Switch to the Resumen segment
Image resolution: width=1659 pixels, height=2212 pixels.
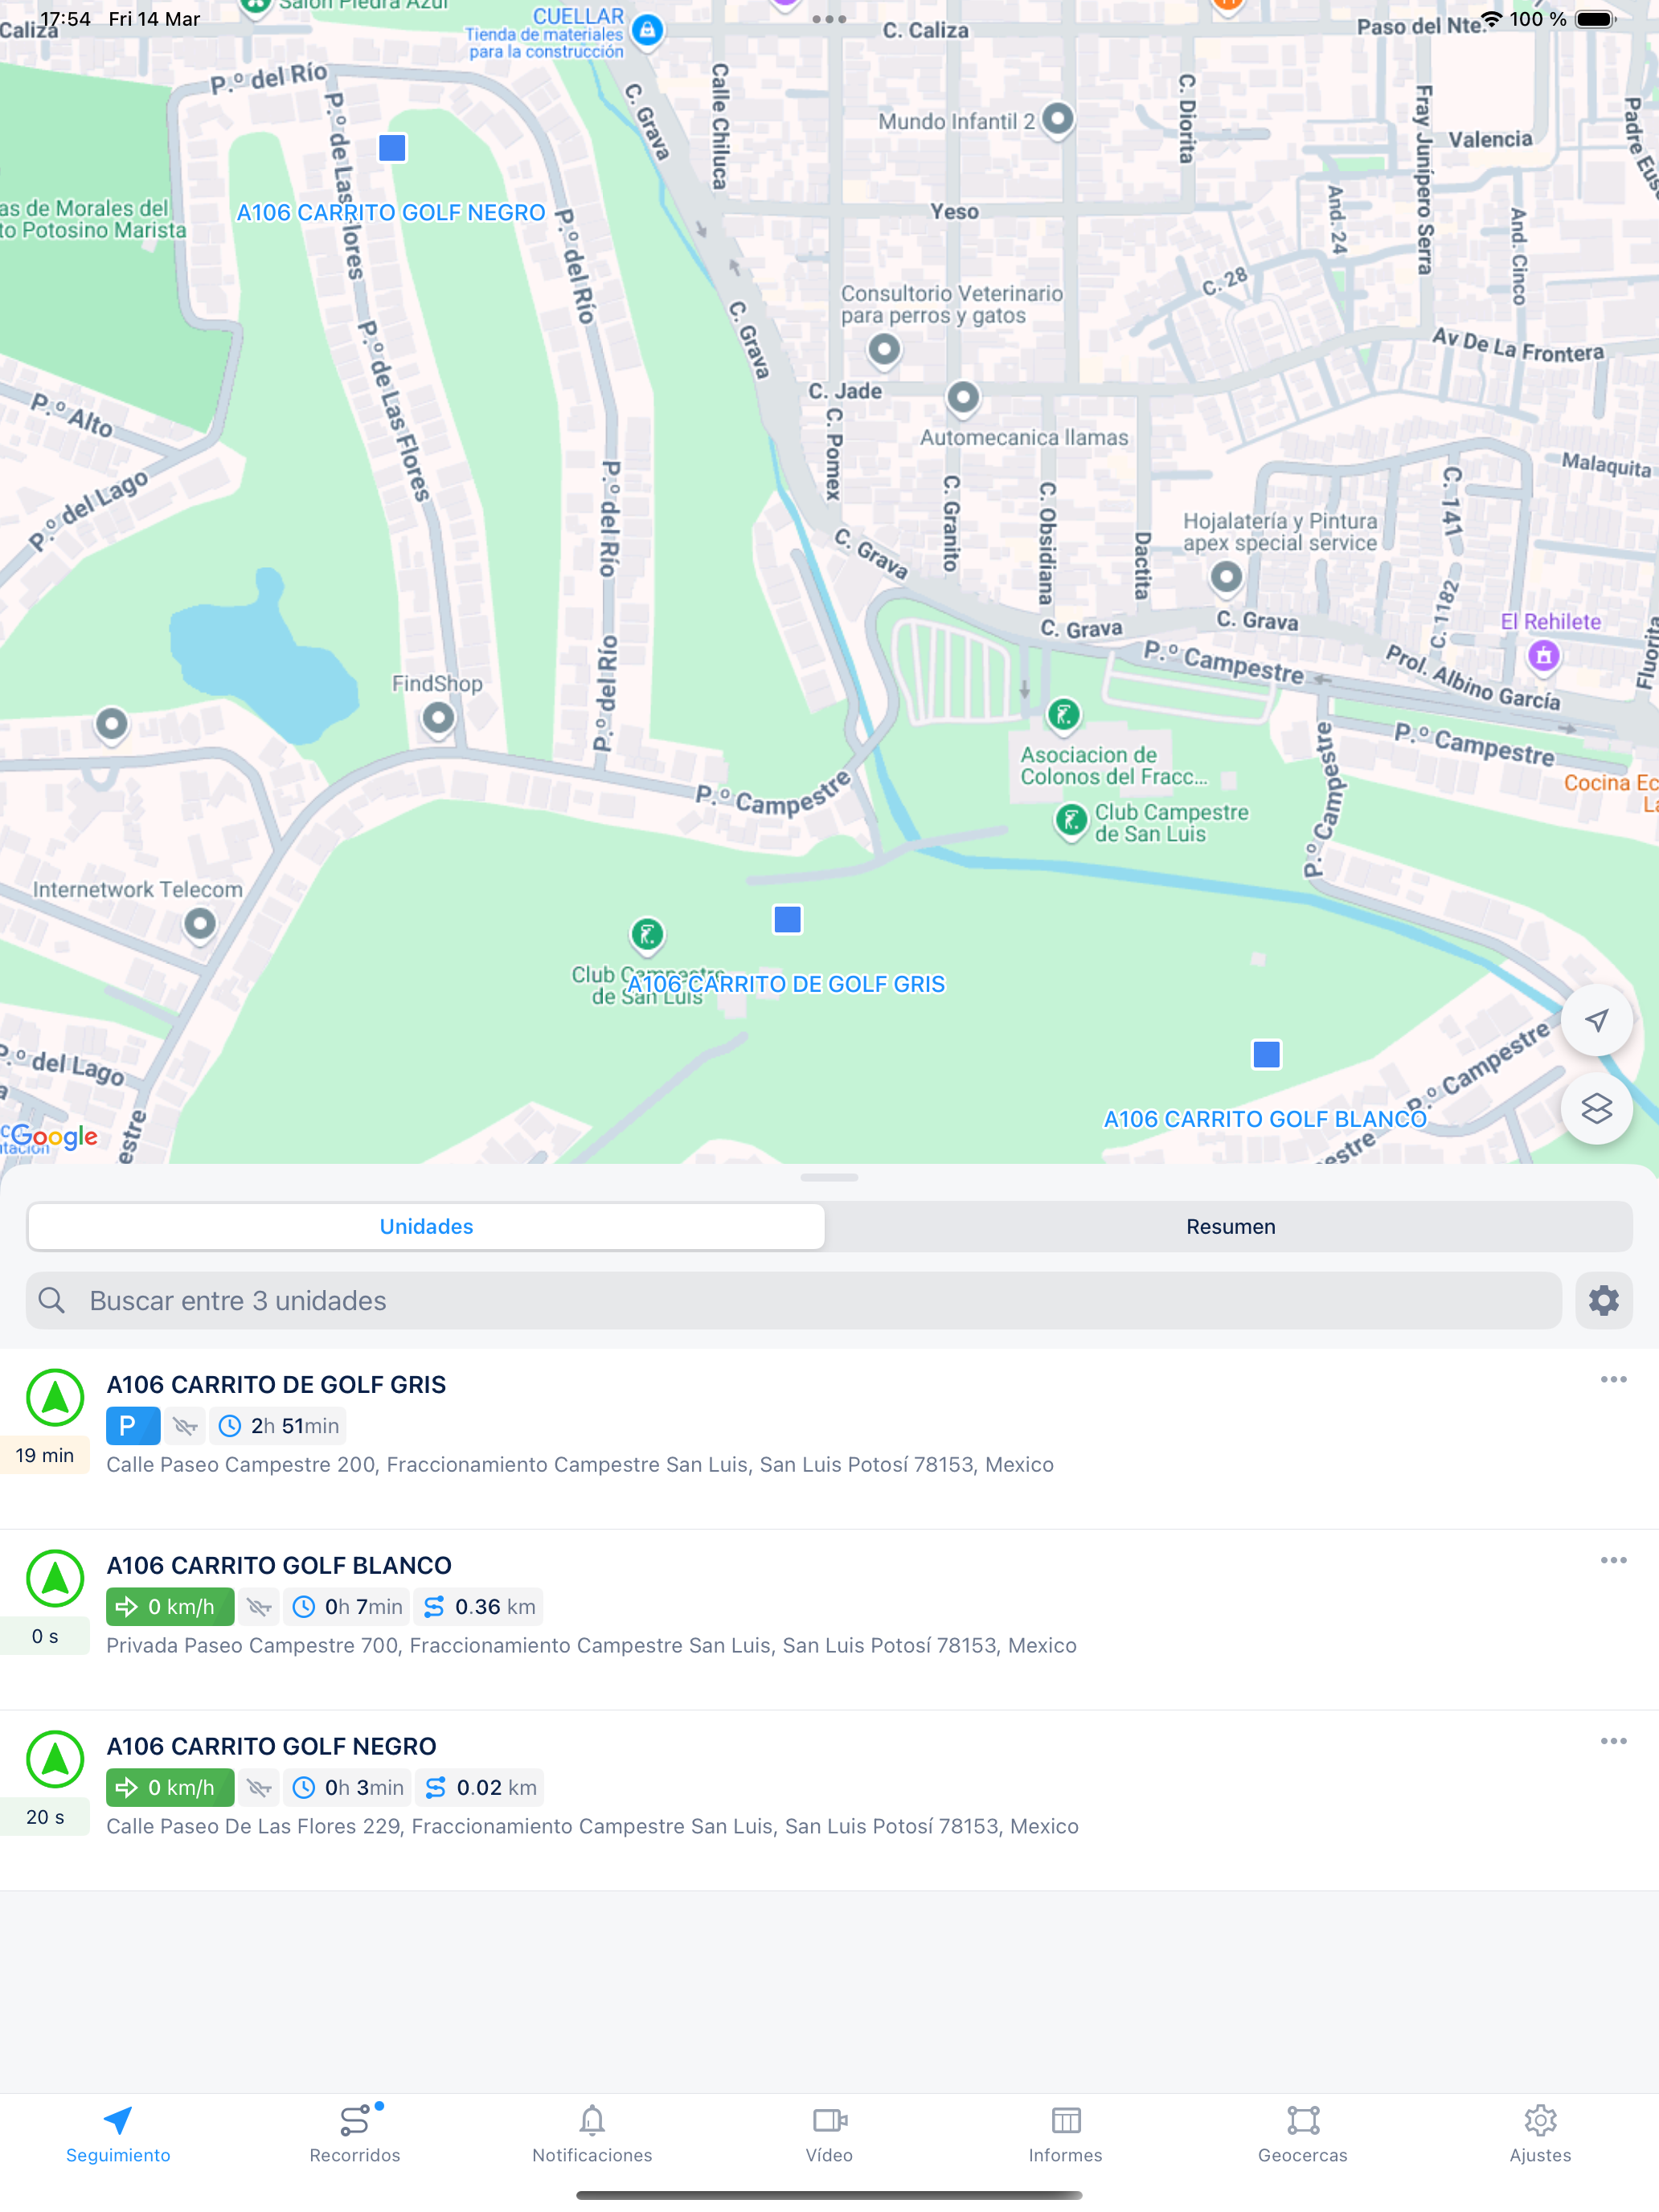(1230, 1226)
